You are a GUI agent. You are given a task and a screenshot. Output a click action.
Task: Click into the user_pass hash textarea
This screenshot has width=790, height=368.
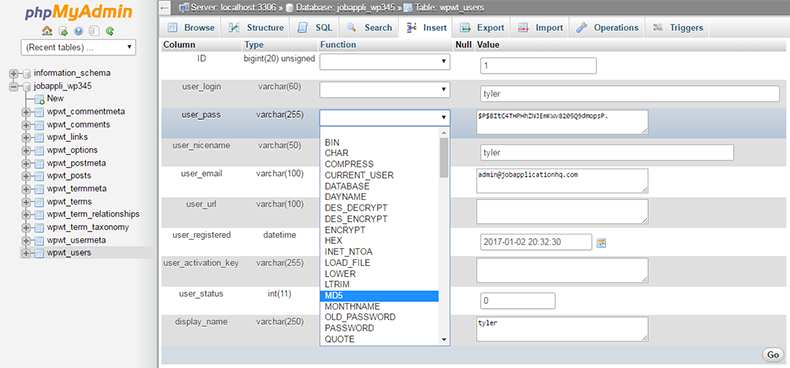(562, 122)
